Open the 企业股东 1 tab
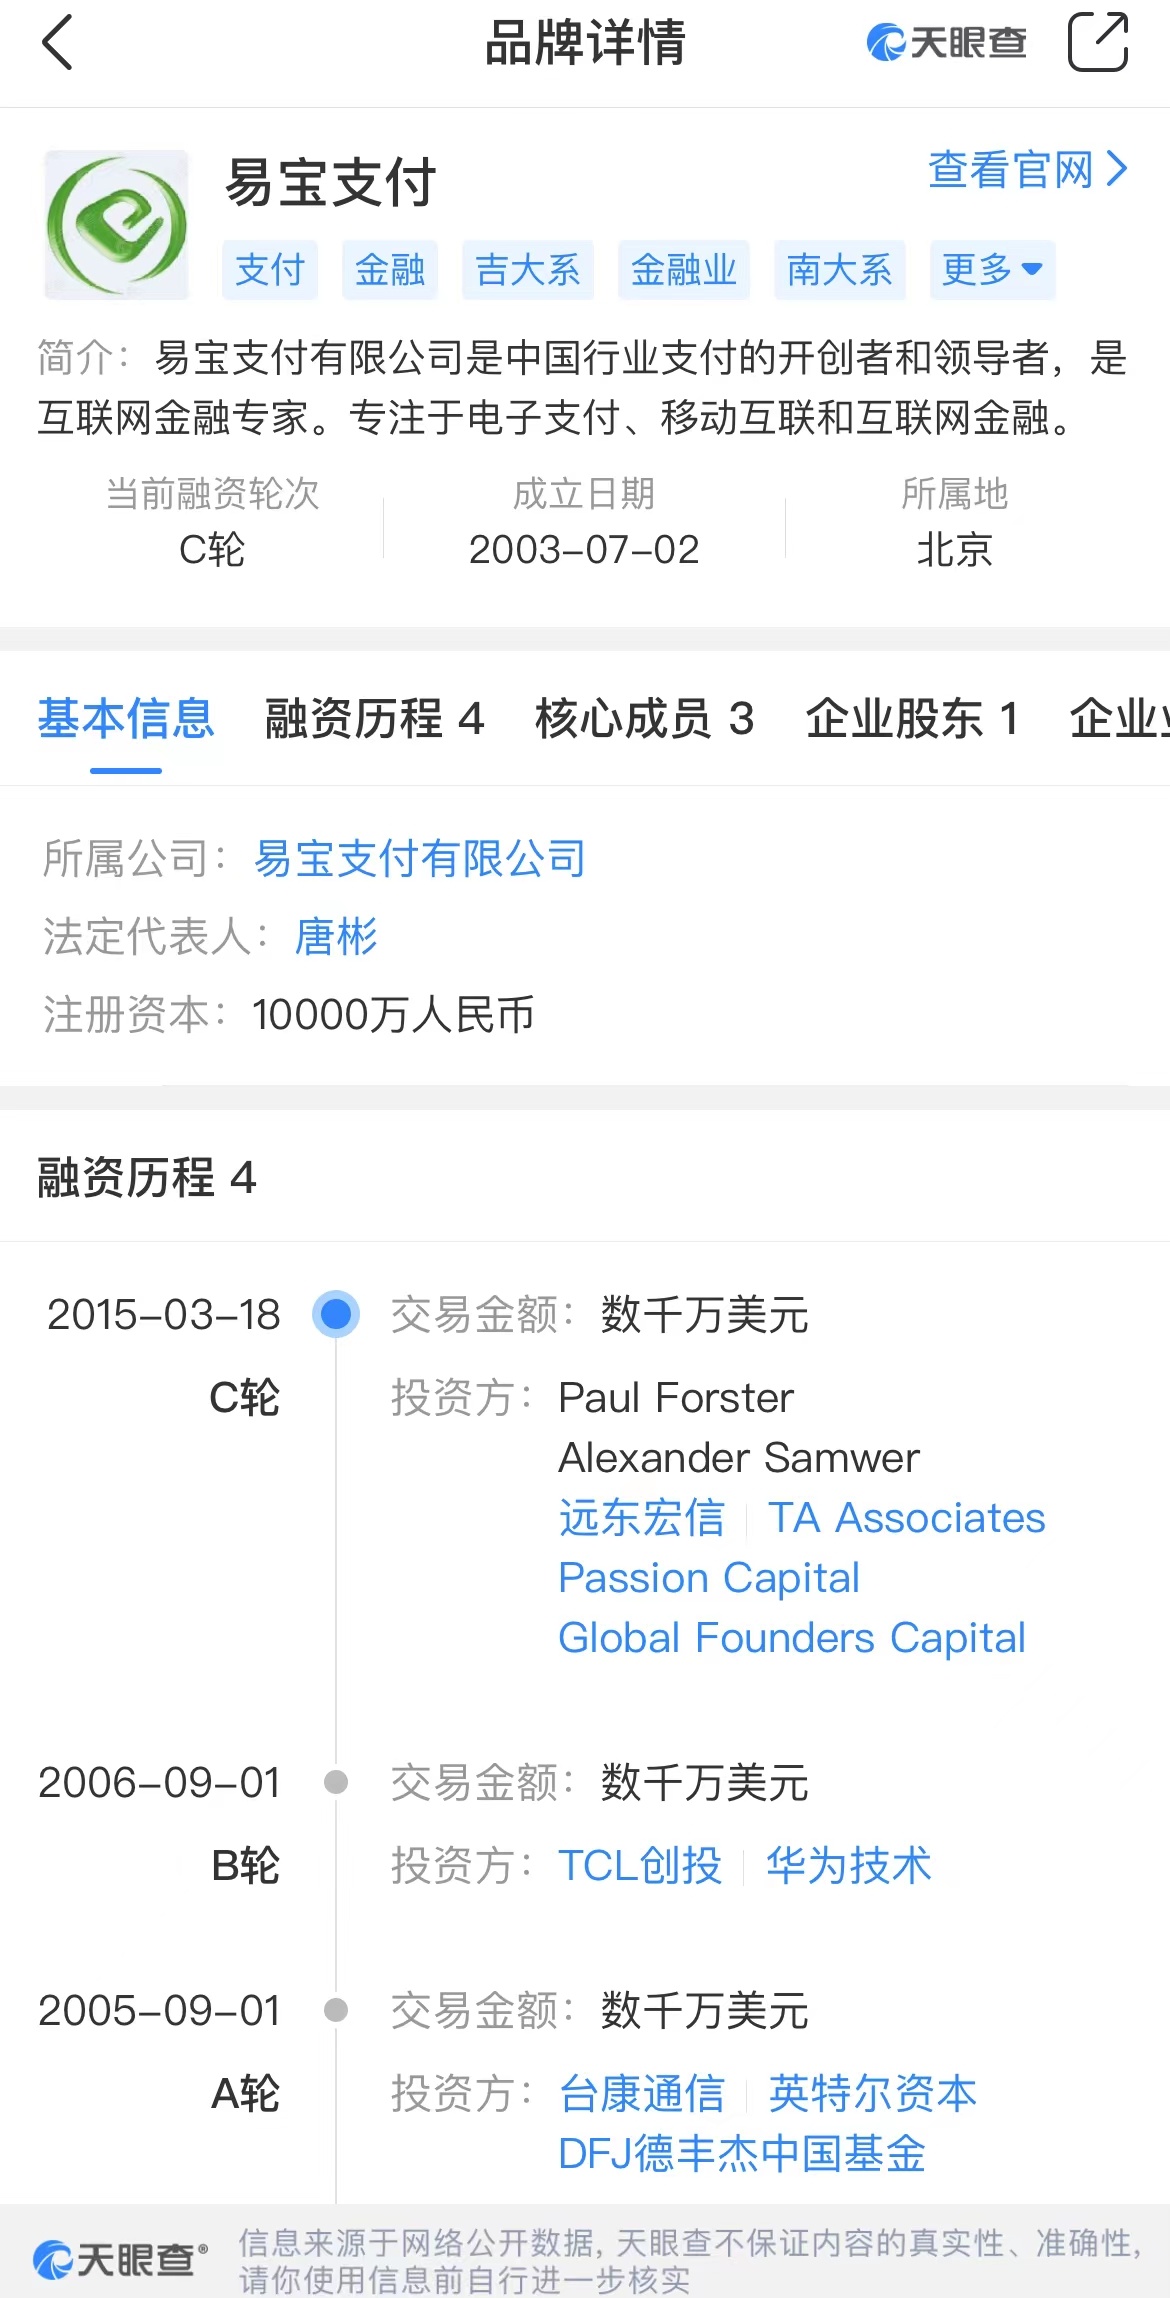 coord(912,719)
